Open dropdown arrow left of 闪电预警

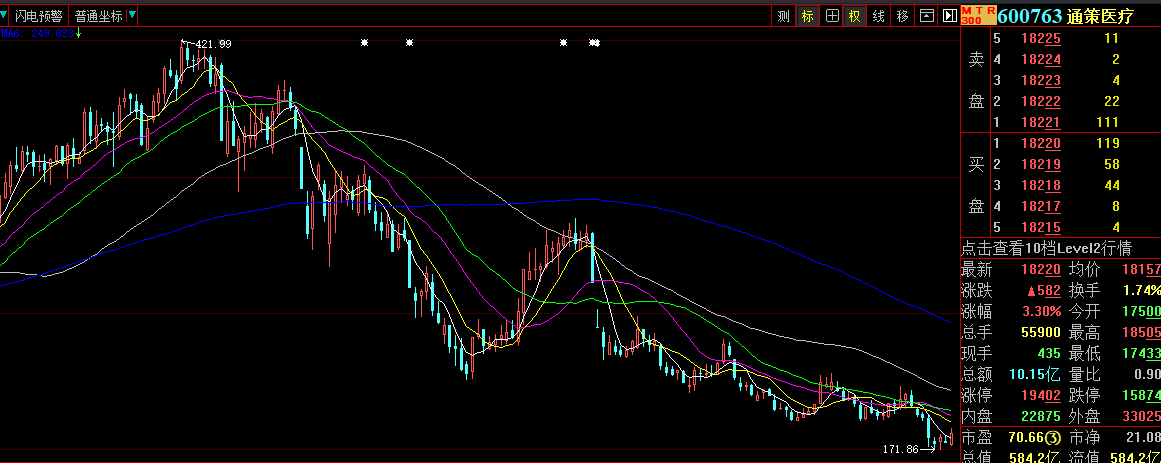point(5,16)
